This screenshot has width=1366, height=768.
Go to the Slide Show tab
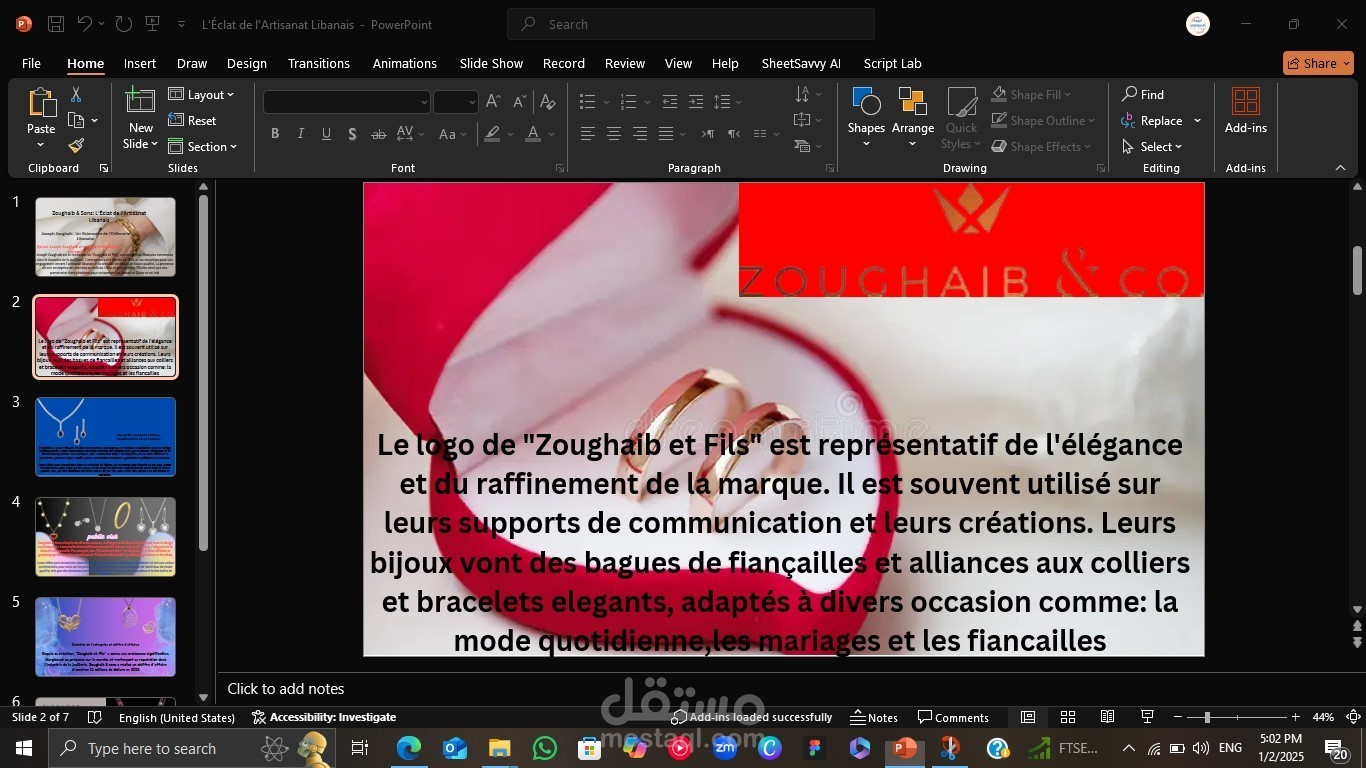tap(491, 63)
